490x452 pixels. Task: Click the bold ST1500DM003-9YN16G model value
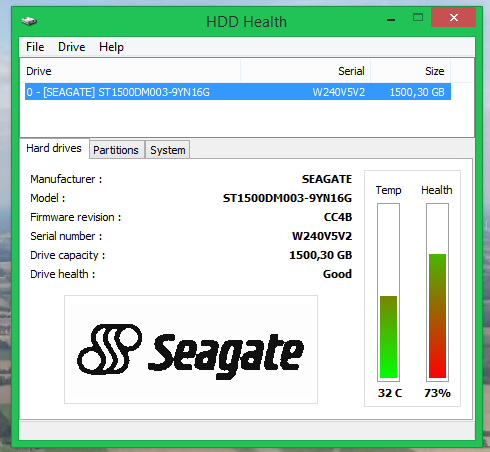pos(287,198)
